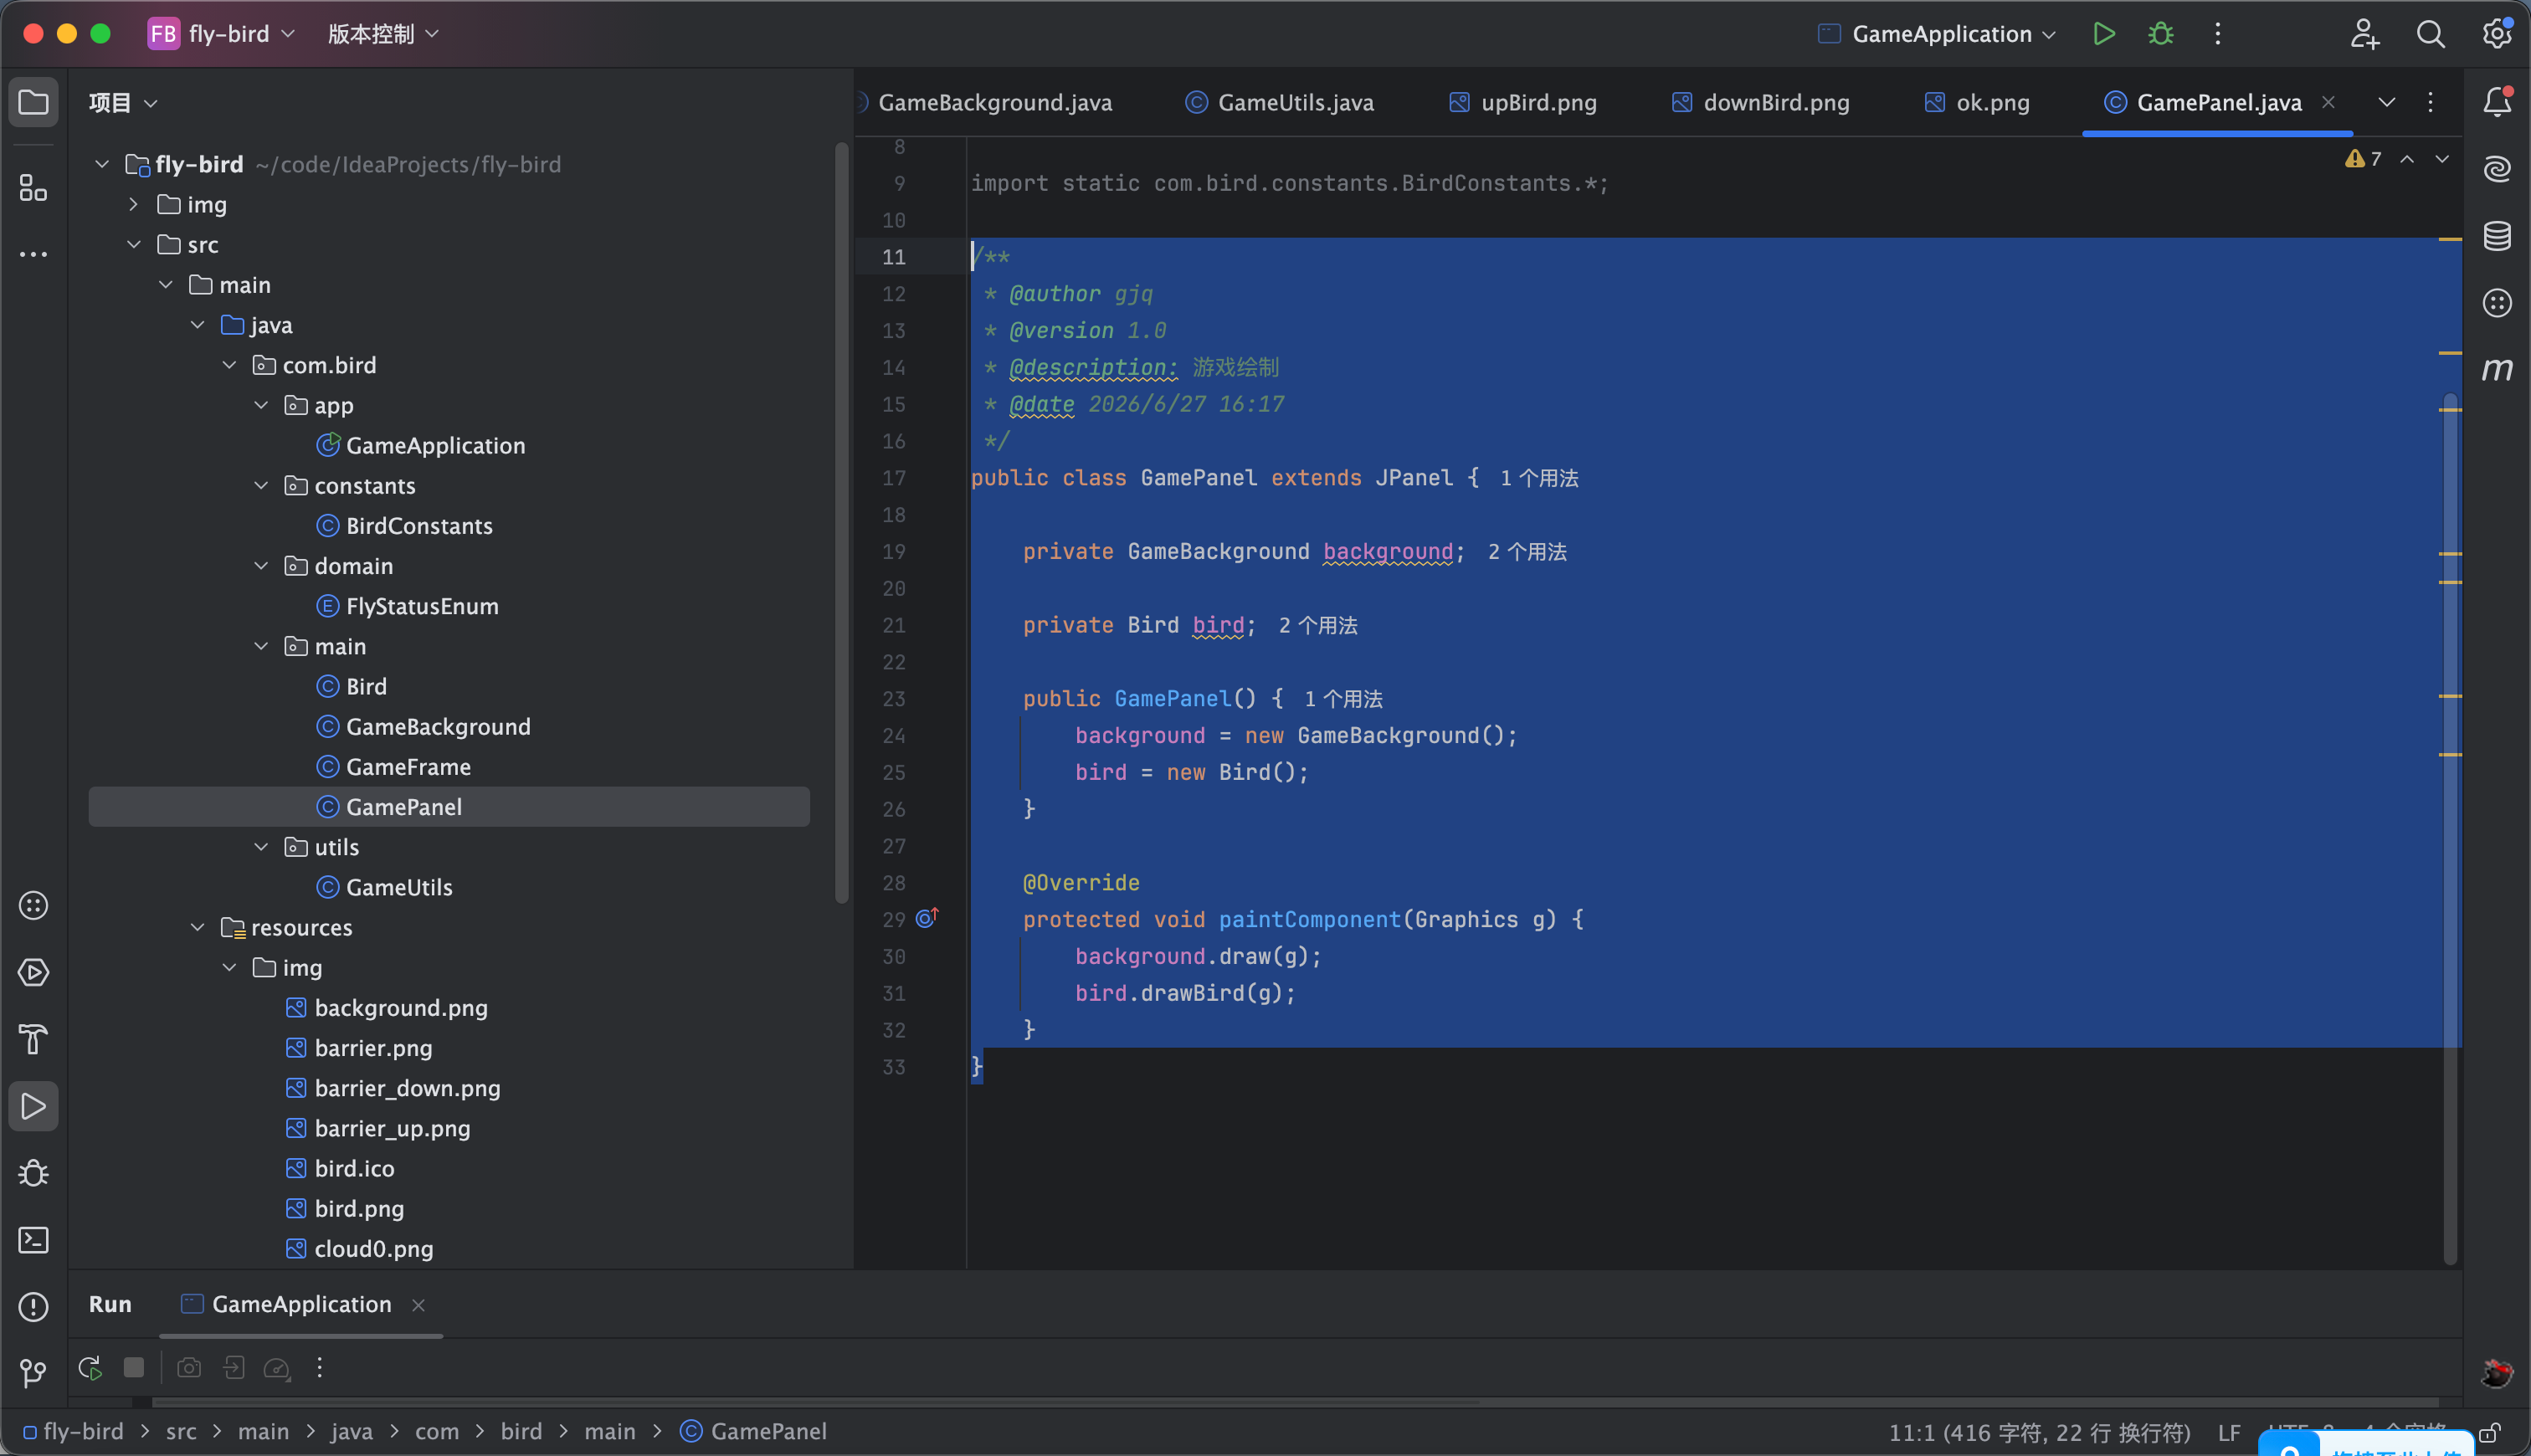Open the GameApplication run configuration dropdown
Viewport: 2531px width, 1456px height.
tap(1937, 34)
